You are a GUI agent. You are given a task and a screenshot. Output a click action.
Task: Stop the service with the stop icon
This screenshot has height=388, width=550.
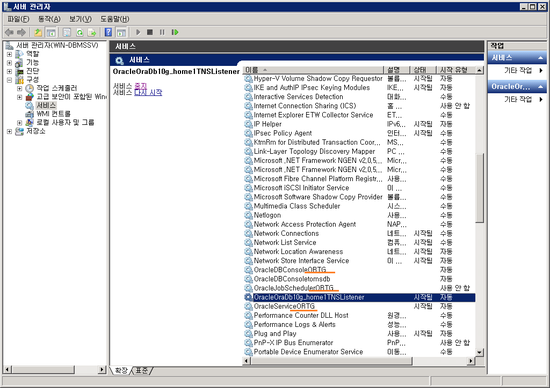point(150,32)
